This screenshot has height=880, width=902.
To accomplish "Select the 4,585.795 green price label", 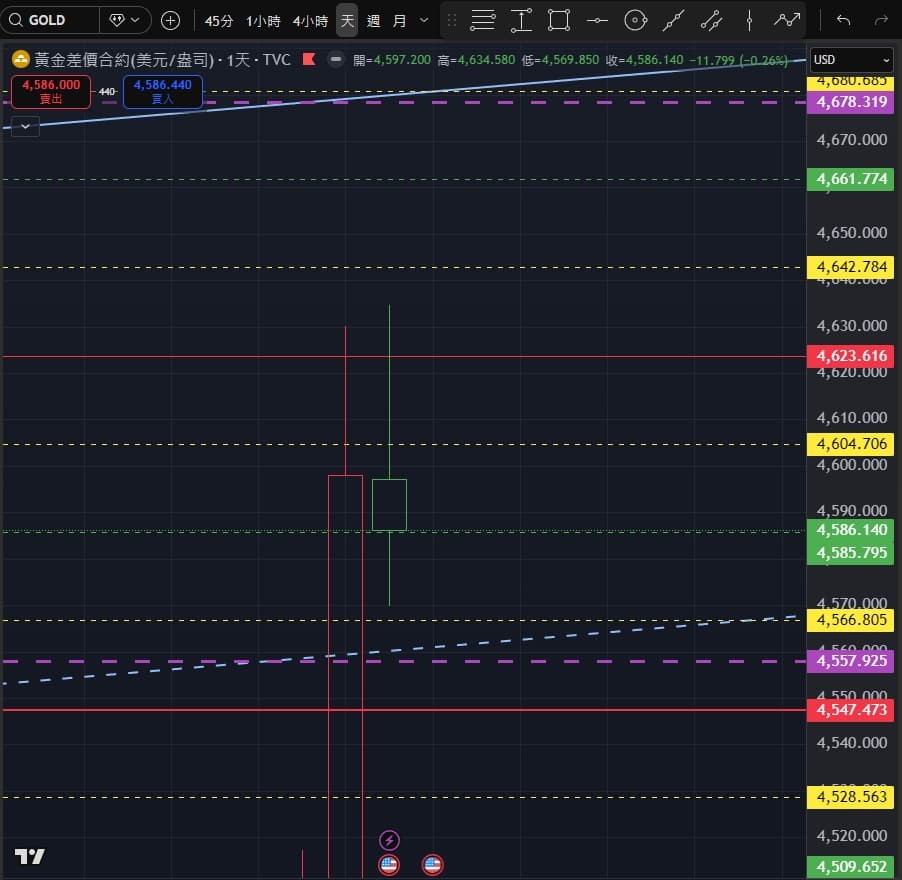I will point(850,553).
